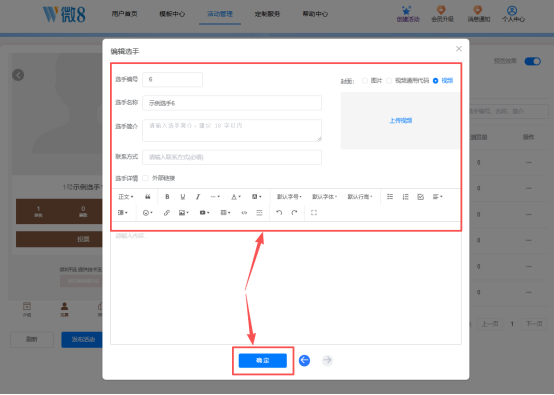The image size is (554, 395).
Task: Click the 选手名称 input field
Action: (232, 103)
